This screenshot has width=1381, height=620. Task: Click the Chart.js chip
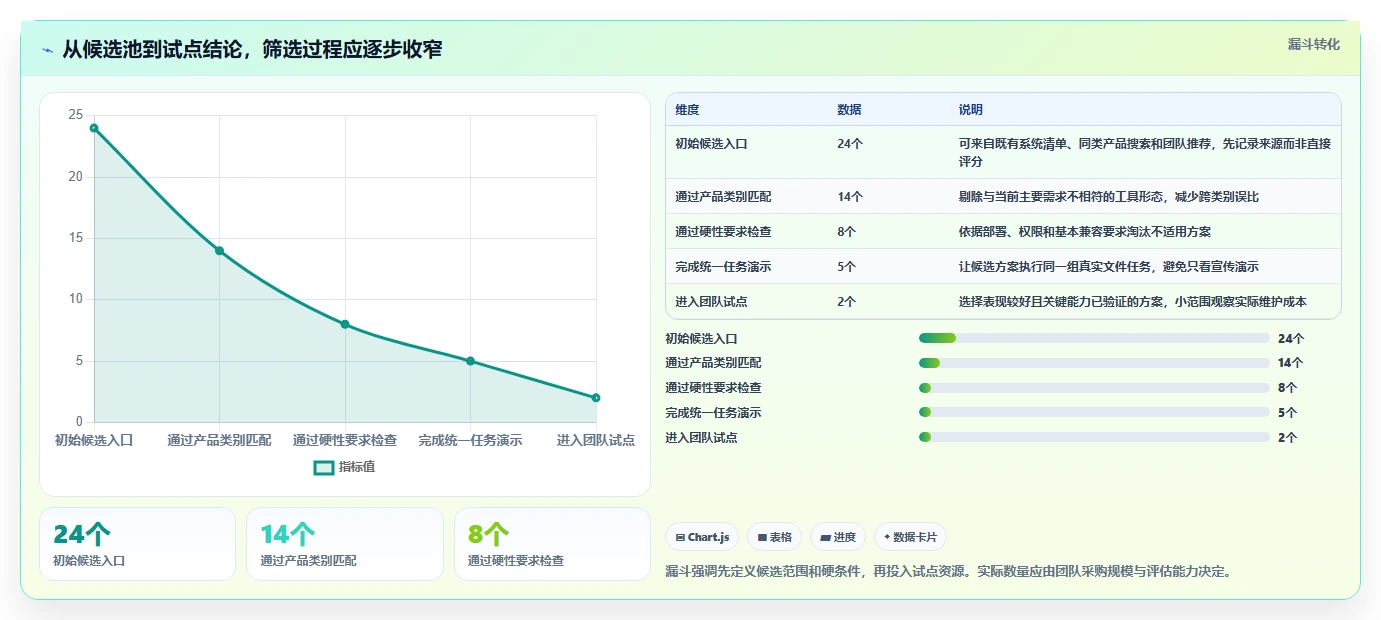[x=702, y=537]
